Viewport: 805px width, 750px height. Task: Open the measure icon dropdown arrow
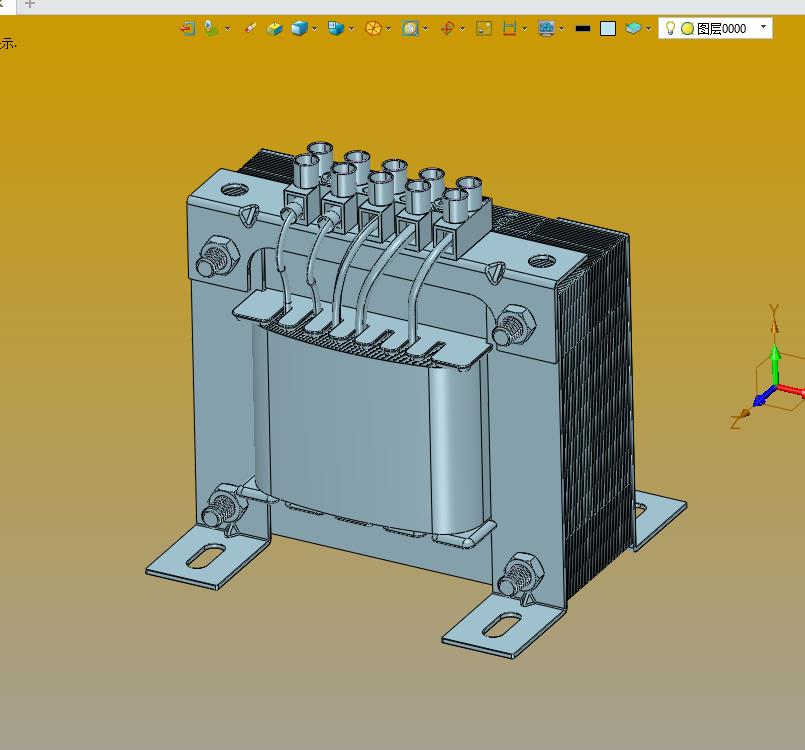coord(524,29)
